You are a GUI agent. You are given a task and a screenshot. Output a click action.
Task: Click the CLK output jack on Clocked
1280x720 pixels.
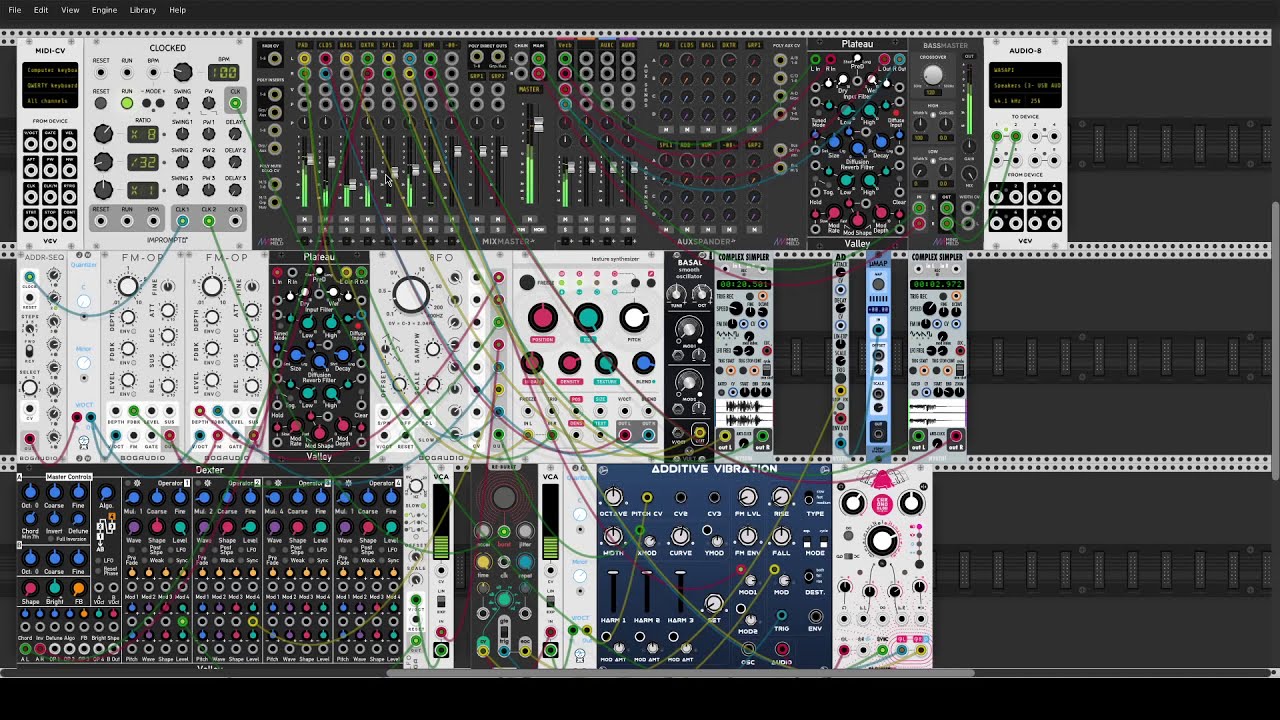click(x=235, y=103)
